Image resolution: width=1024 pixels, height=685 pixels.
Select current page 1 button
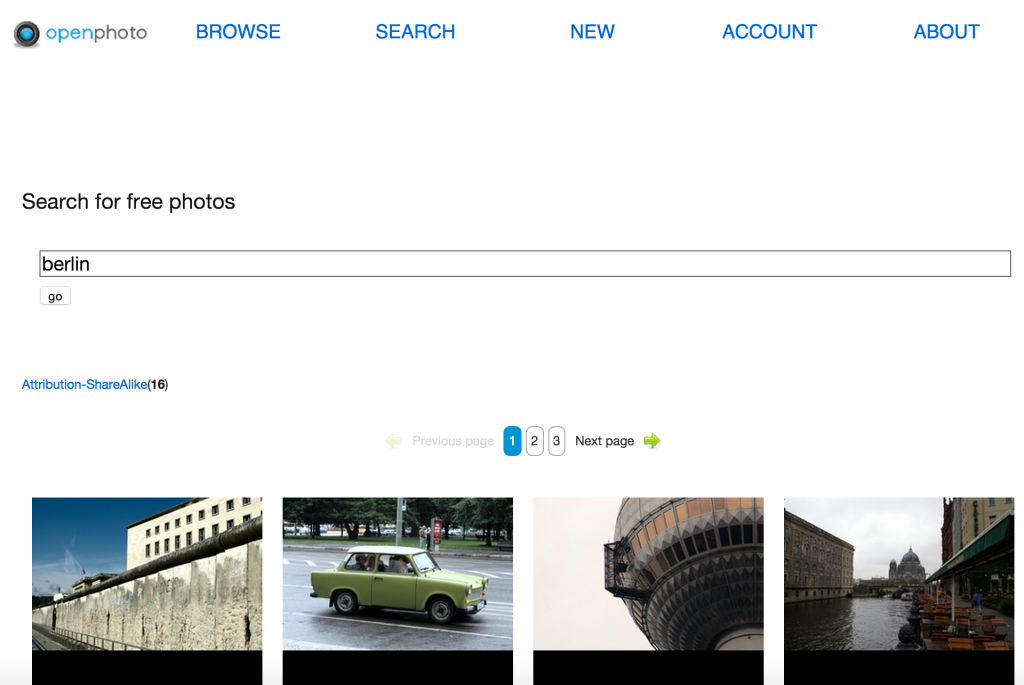pyautogui.click(x=512, y=441)
